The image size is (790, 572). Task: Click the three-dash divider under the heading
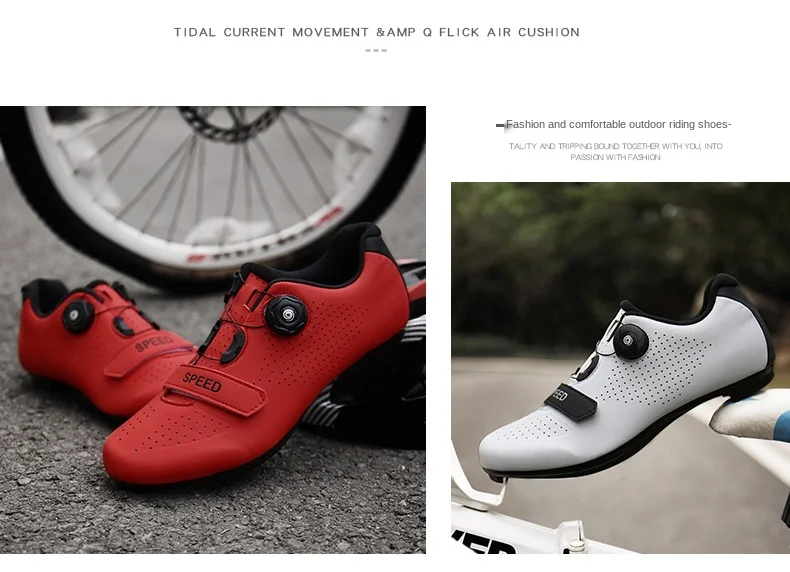tap(376, 50)
